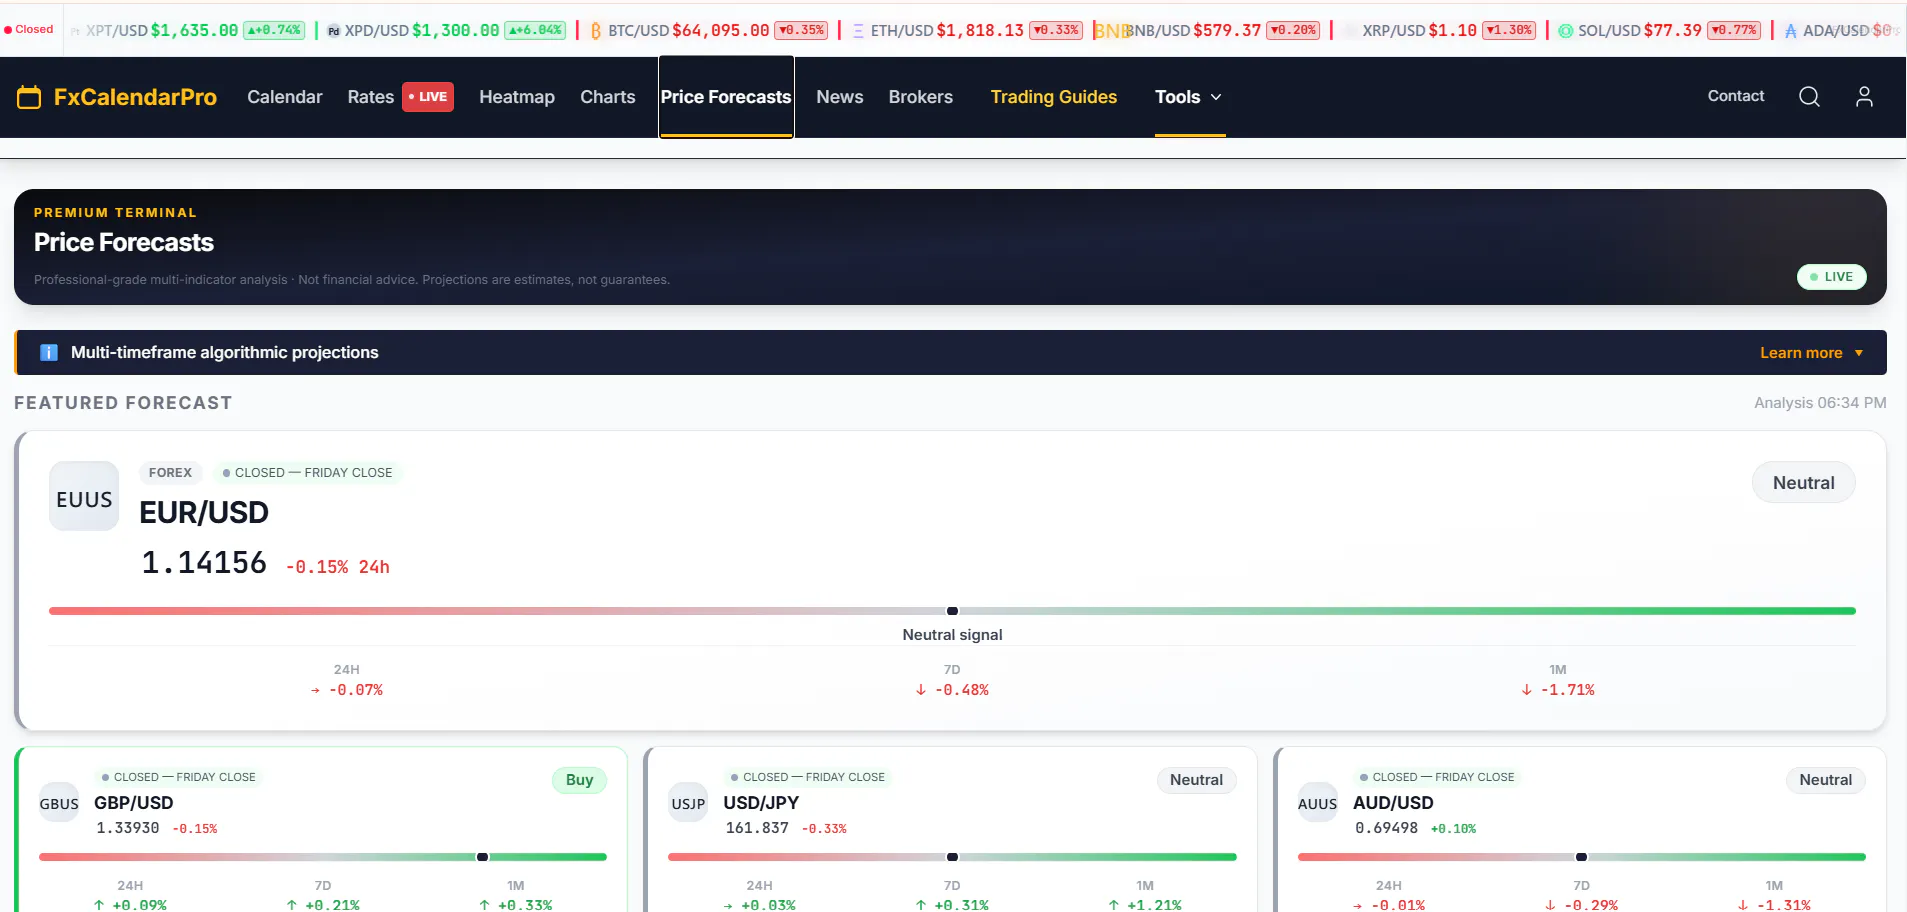Image resolution: width=1907 pixels, height=912 pixels.
Task: Click the LIVE status pill in banner
Action: pyautogui.click(x=1832, y=277)
